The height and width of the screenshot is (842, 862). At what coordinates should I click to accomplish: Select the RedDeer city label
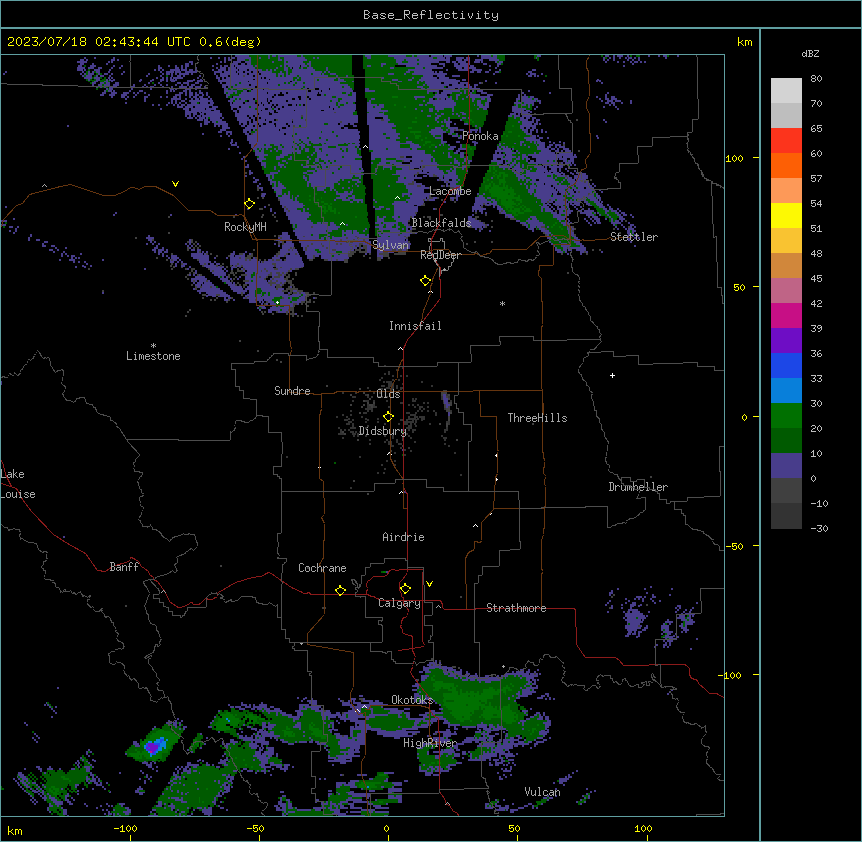[x=441, y=255]
